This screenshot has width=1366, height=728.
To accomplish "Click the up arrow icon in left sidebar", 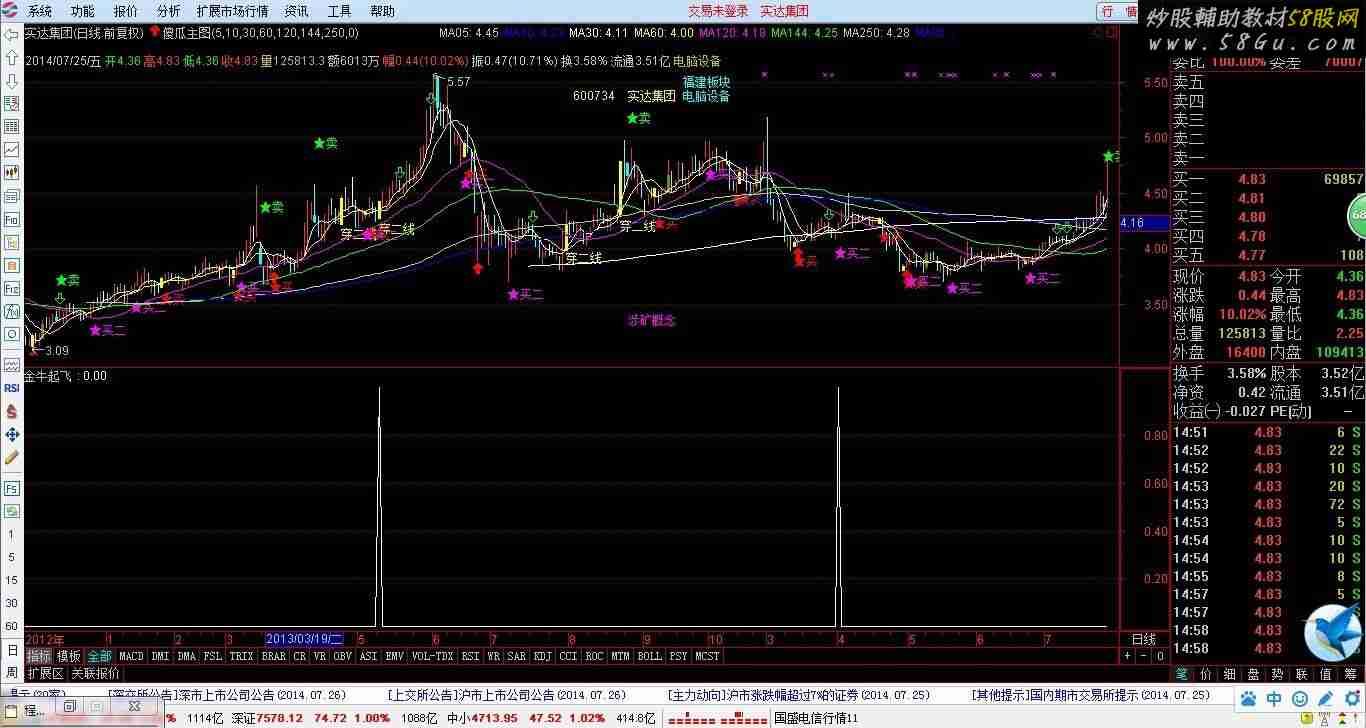I will [11, 57].
